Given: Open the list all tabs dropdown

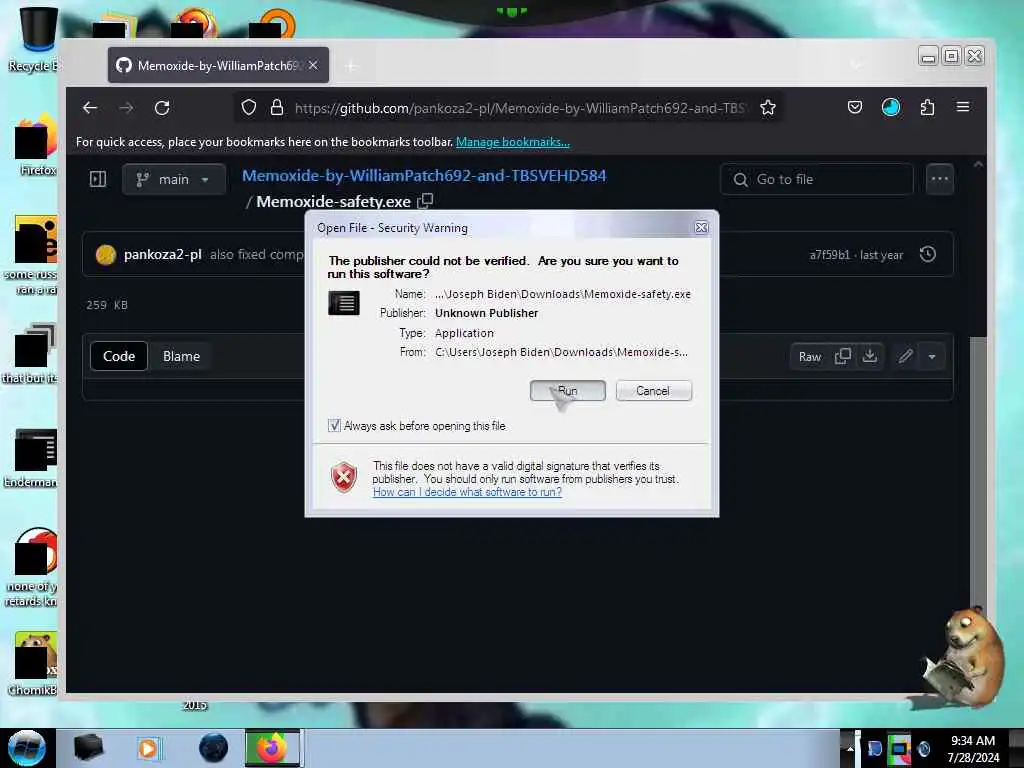Looking at the screenshot, I should tap(857, 65).
